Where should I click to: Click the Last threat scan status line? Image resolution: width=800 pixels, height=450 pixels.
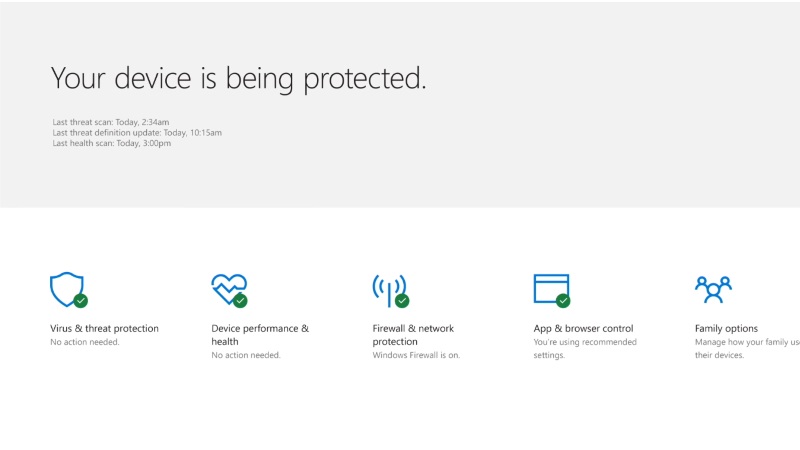pyautogui.click(x=110, y=122)
